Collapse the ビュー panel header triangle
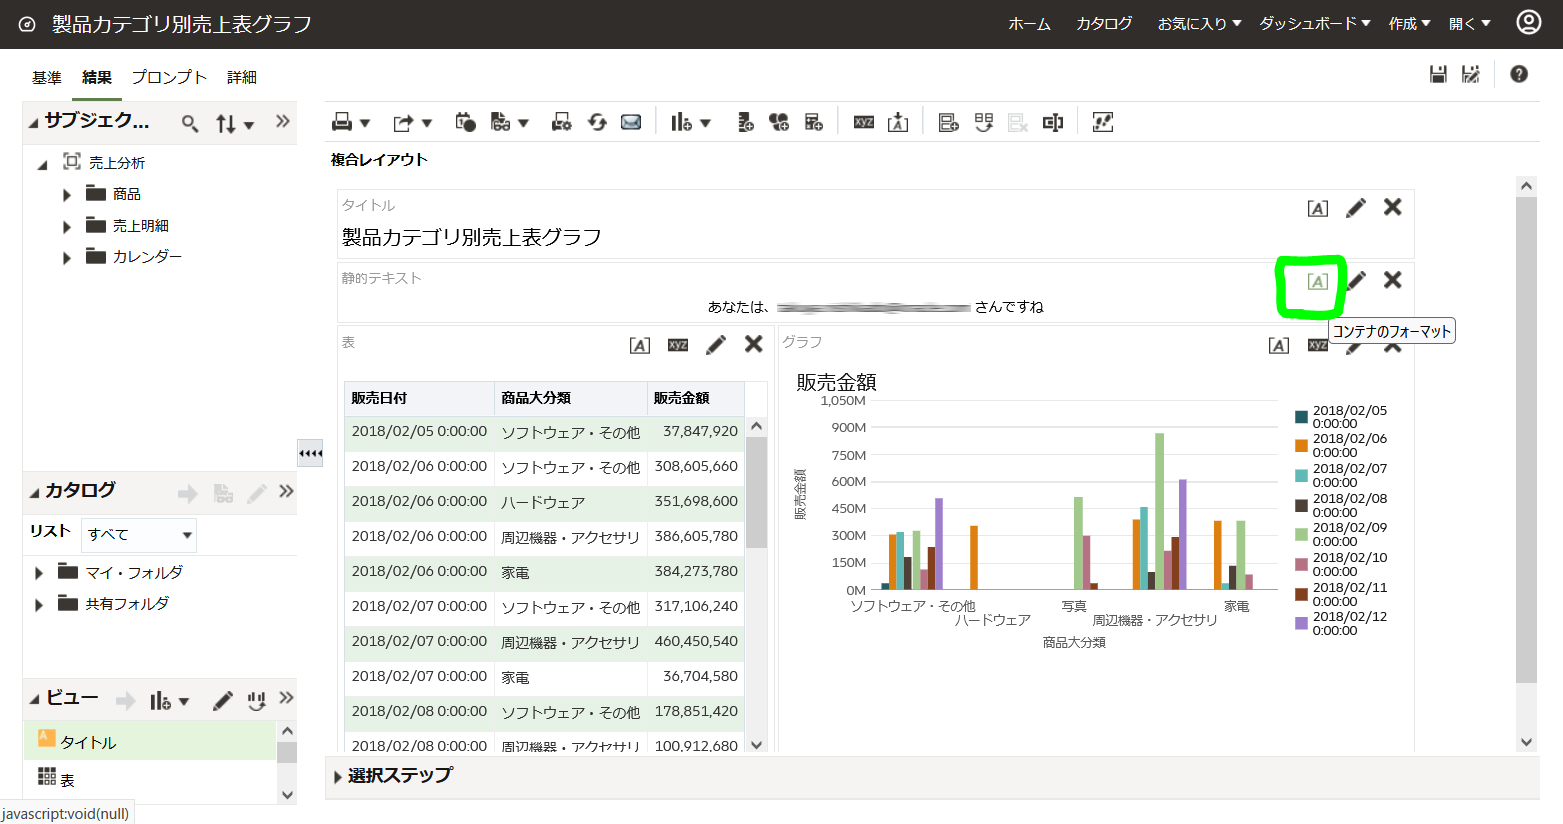The image size is (1563, 824). point(32,698)
